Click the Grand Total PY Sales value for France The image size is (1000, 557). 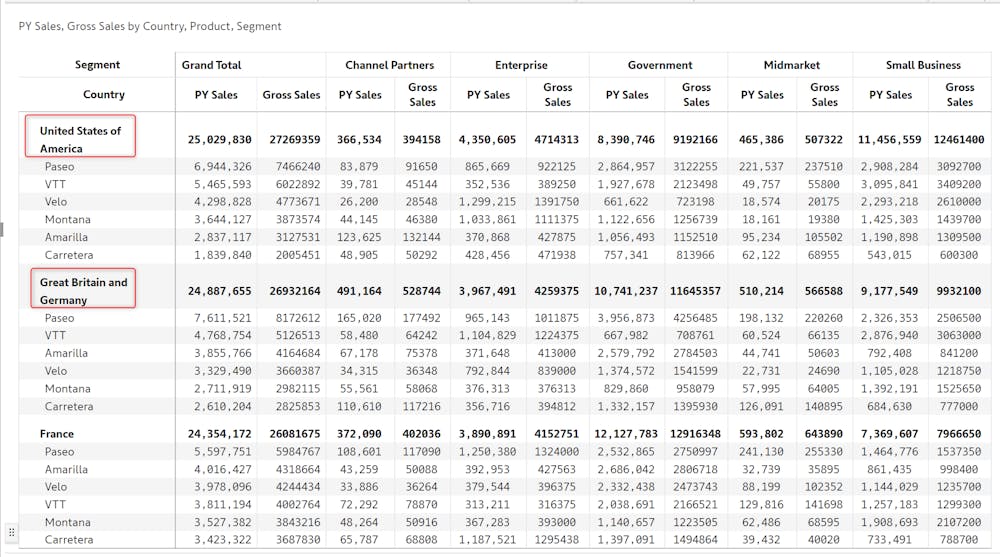219,434
